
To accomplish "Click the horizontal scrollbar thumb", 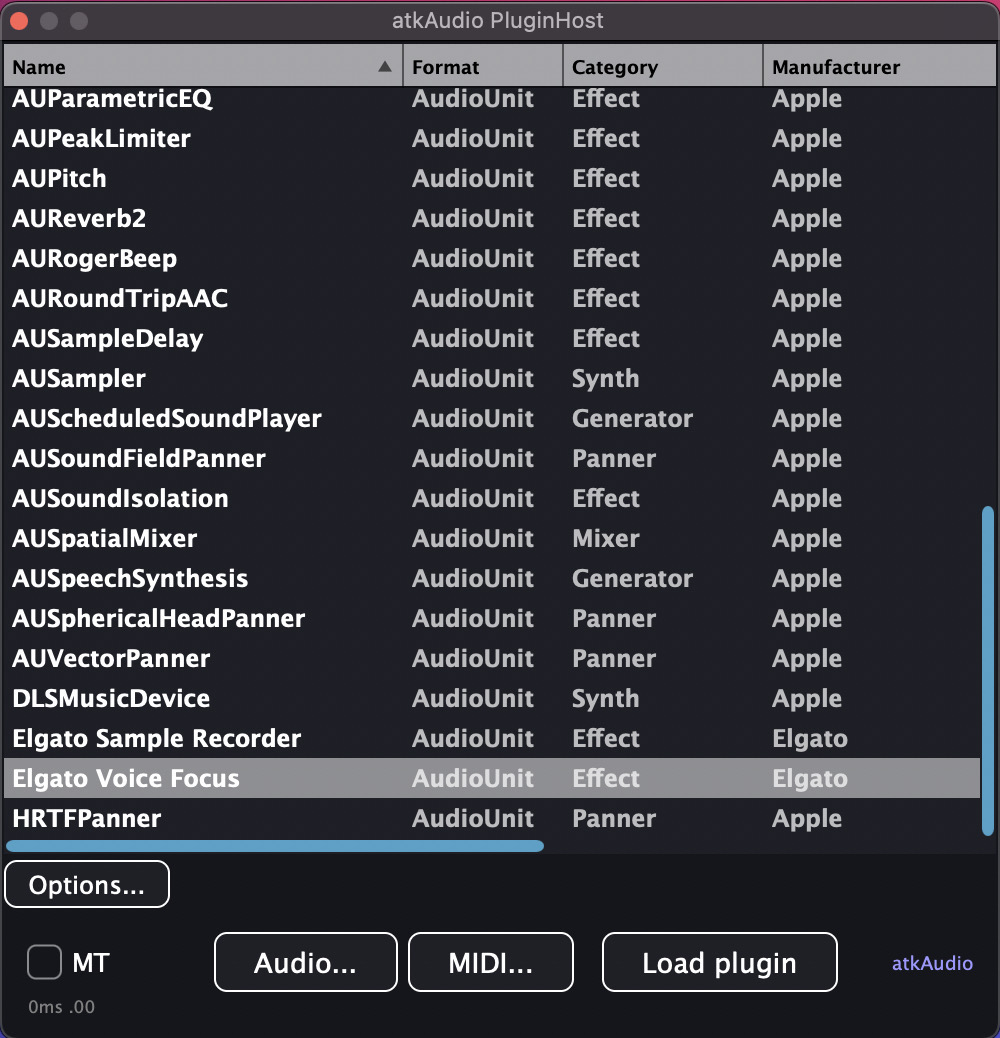I will 275,846.
